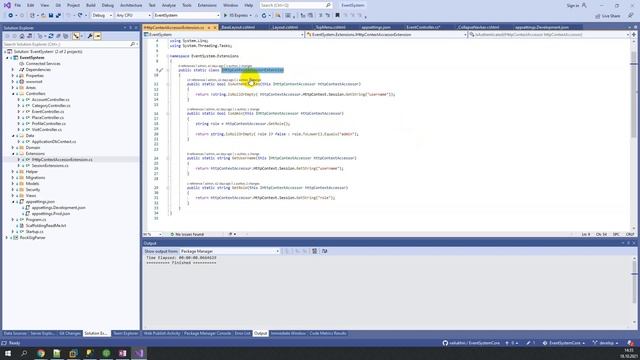Click the Live Share button

click(x=608, y=16)
